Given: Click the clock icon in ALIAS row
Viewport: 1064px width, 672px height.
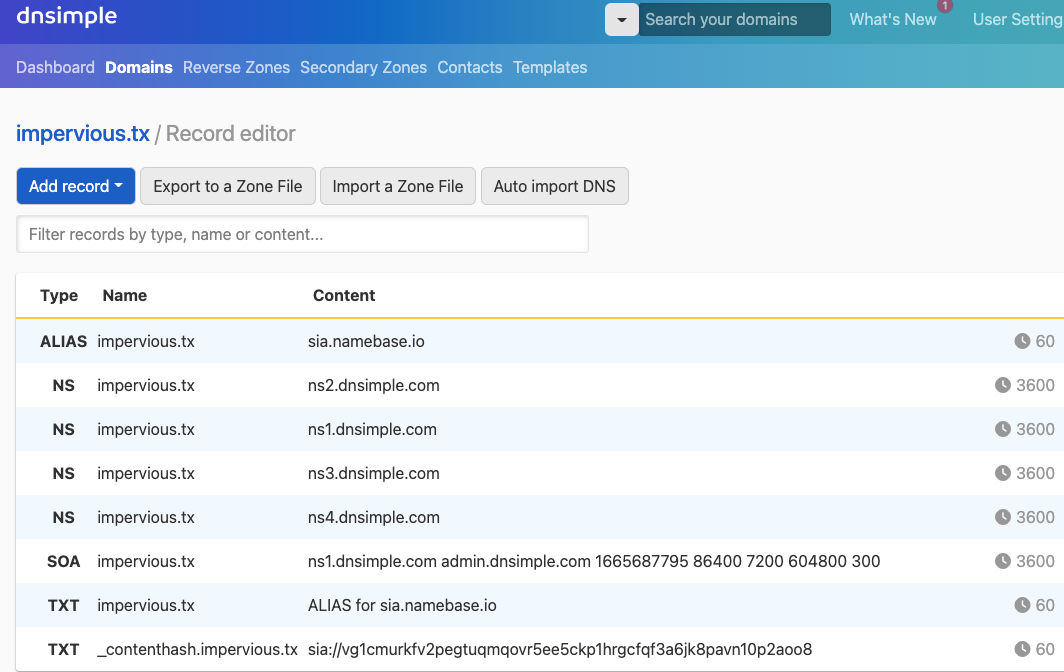Looking at the screenshot, I should pyautogui.click(x=1022, y=341).
